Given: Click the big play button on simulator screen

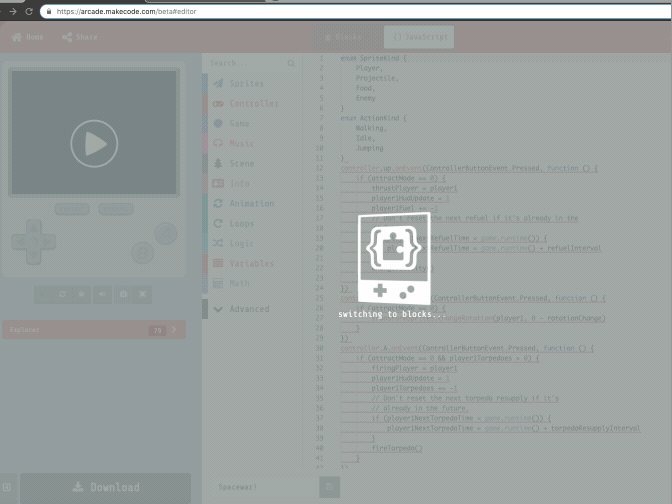Looking at the screenshot, I should [x=94, y=144].
